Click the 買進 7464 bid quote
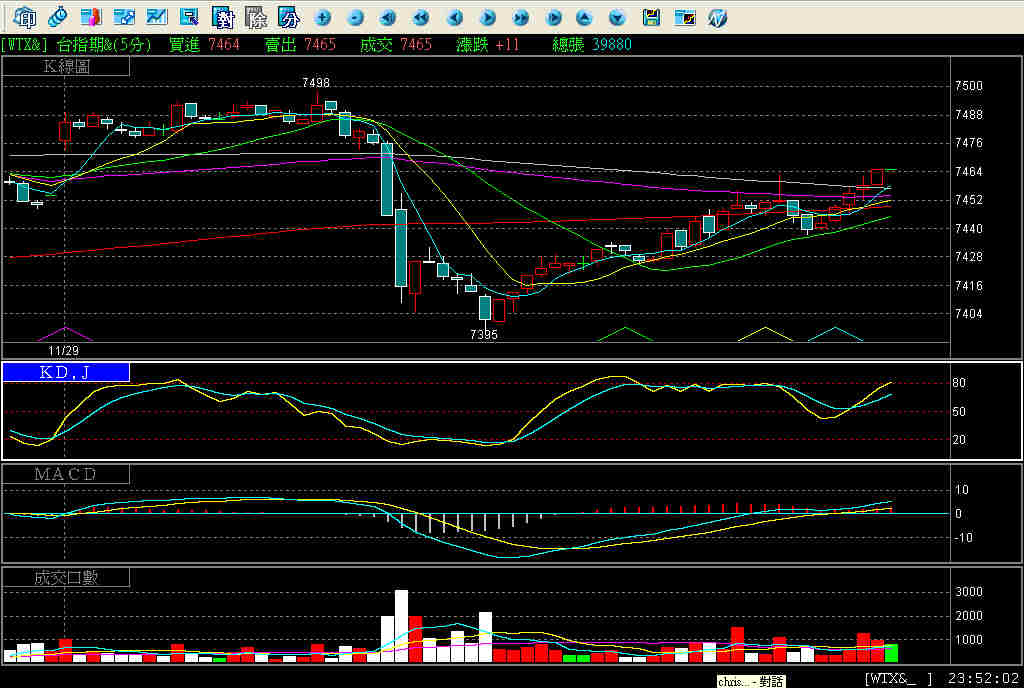The image size is (1024, 688). pyautogui.click(x=204, y=45)
